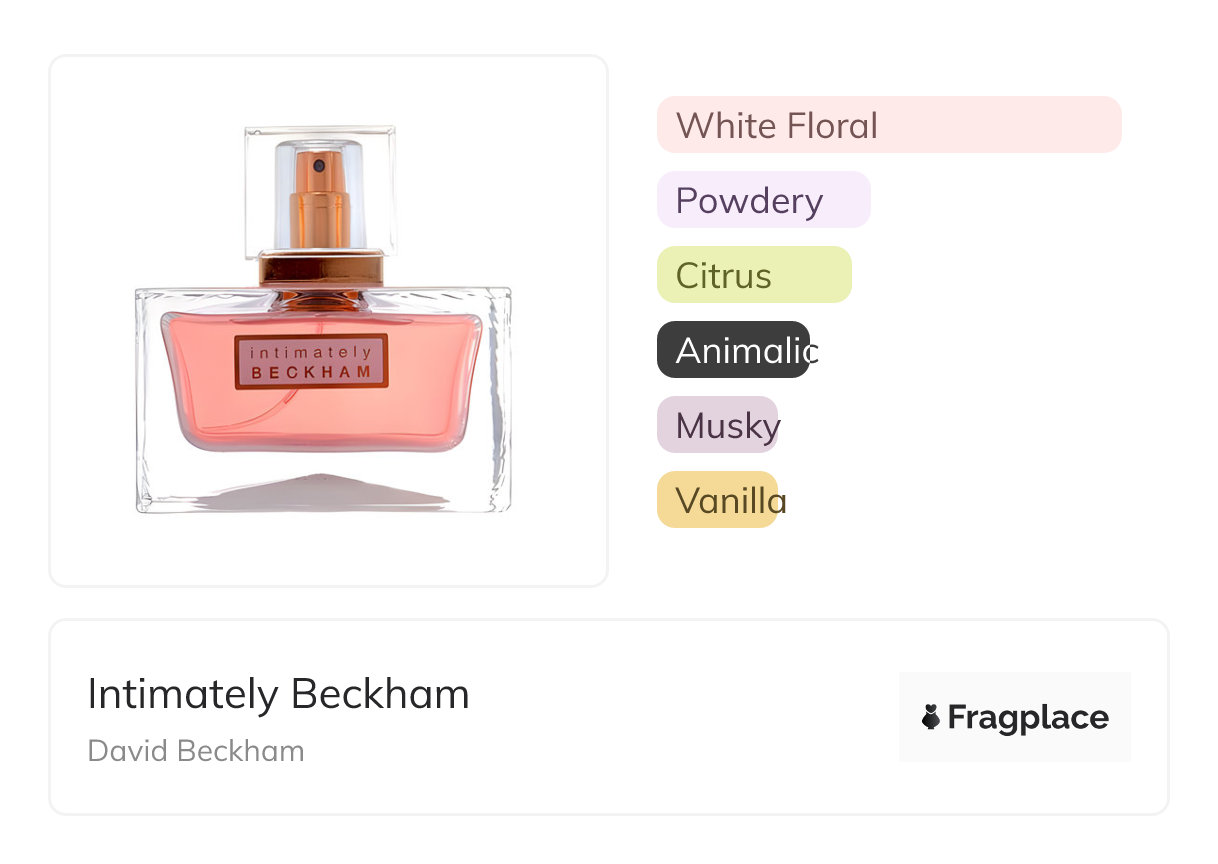
Task: Choose the dark Animalic accord bar
Action: [x=733, y=350]
